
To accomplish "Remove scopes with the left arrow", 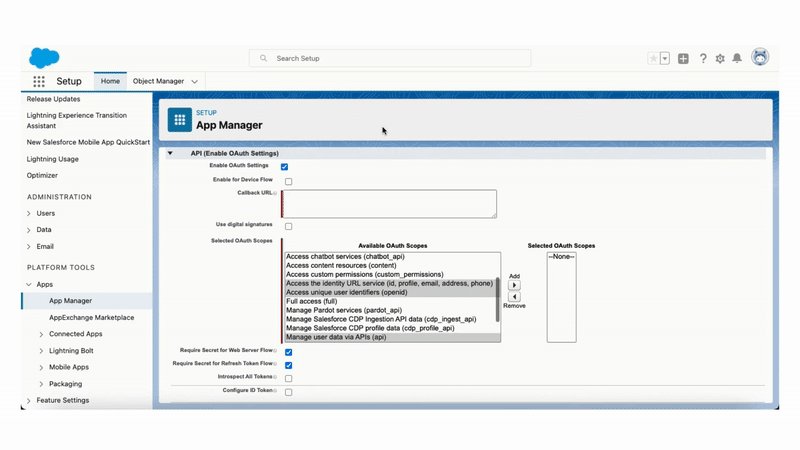I will (514, 296).
